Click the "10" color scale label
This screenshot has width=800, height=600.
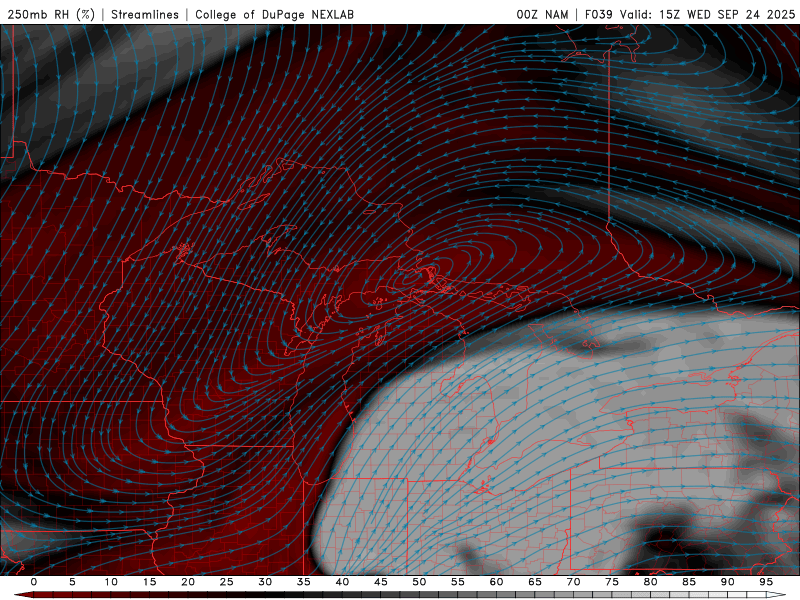(111, 582)
